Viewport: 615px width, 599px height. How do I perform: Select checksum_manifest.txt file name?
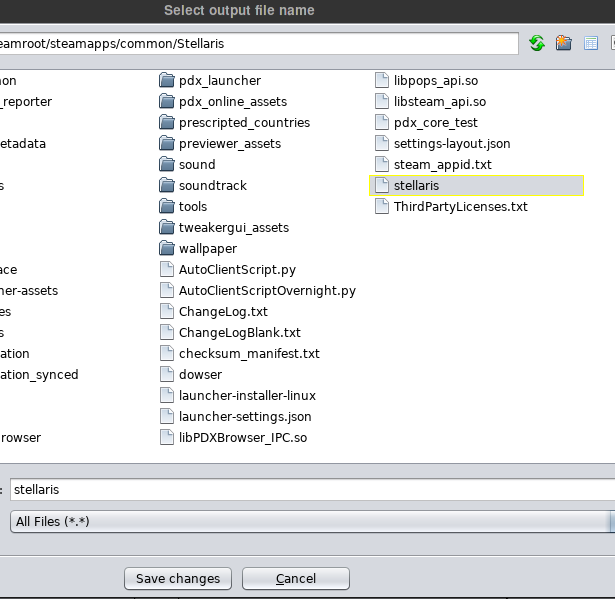click(249, 353)
